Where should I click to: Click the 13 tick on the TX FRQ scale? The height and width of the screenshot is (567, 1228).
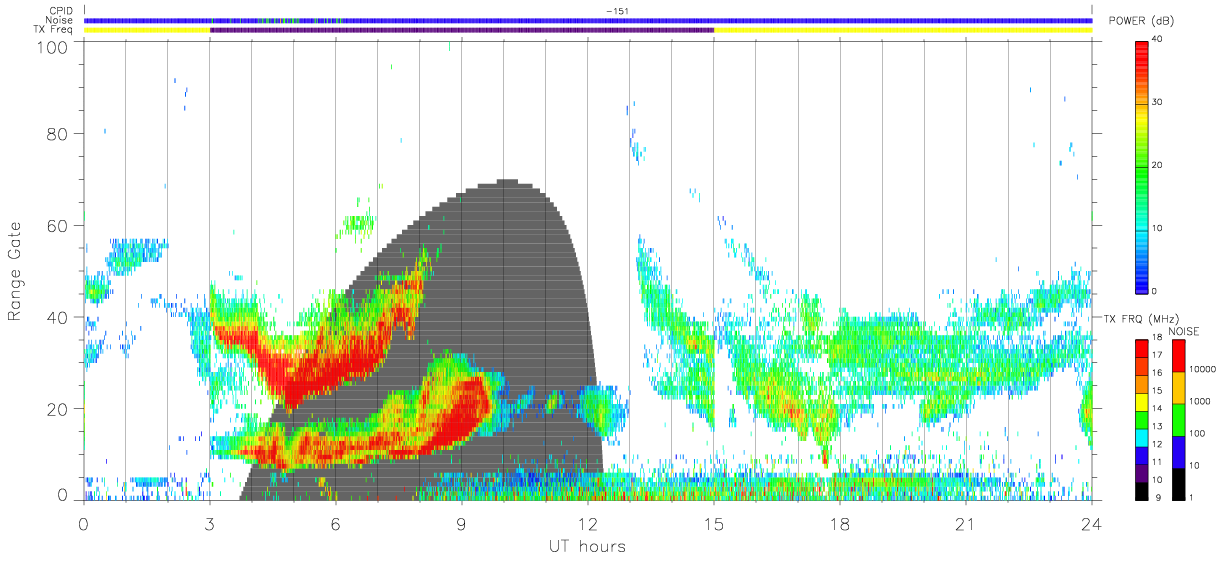point(1159,426)
